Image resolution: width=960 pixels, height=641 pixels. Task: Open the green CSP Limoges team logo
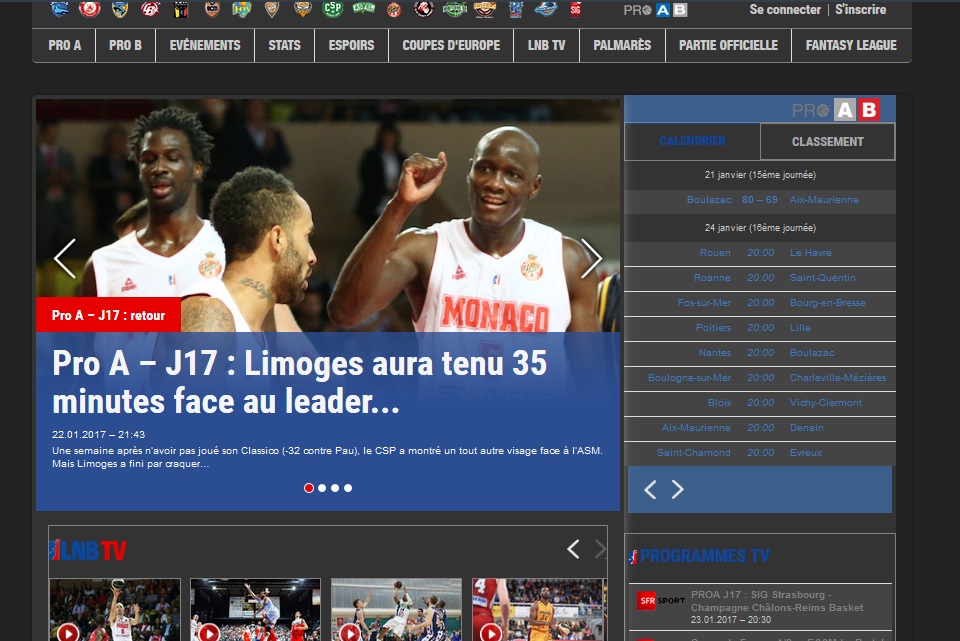(x=332, y=9)
